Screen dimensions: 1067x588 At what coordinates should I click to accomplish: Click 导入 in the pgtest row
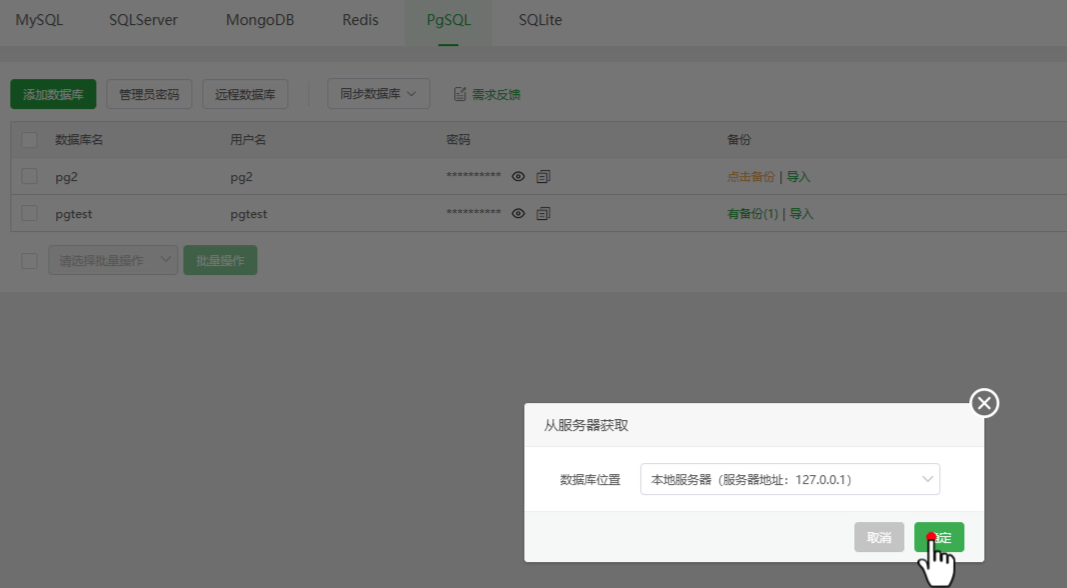click(802, 214)
